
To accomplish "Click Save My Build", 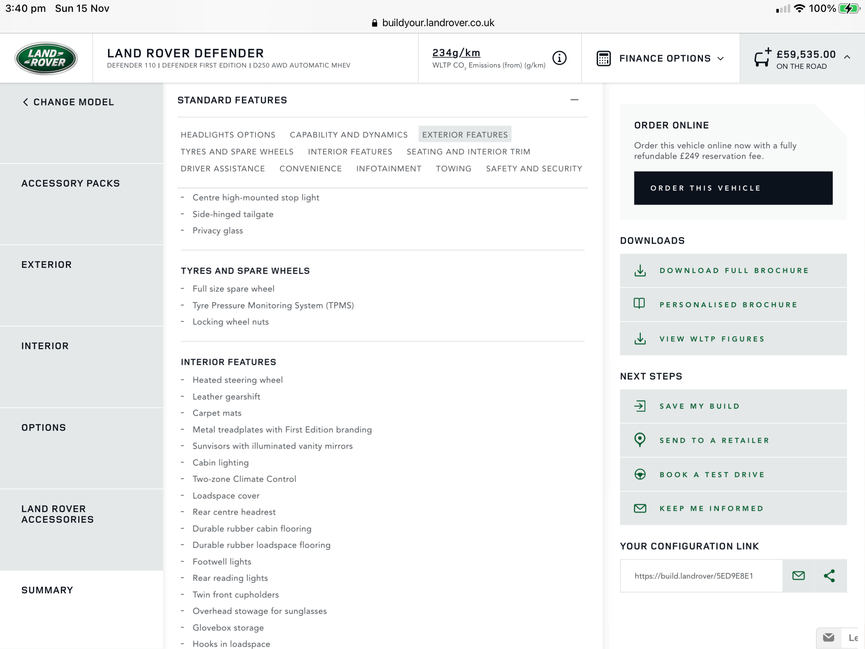I will coord(733,406).
